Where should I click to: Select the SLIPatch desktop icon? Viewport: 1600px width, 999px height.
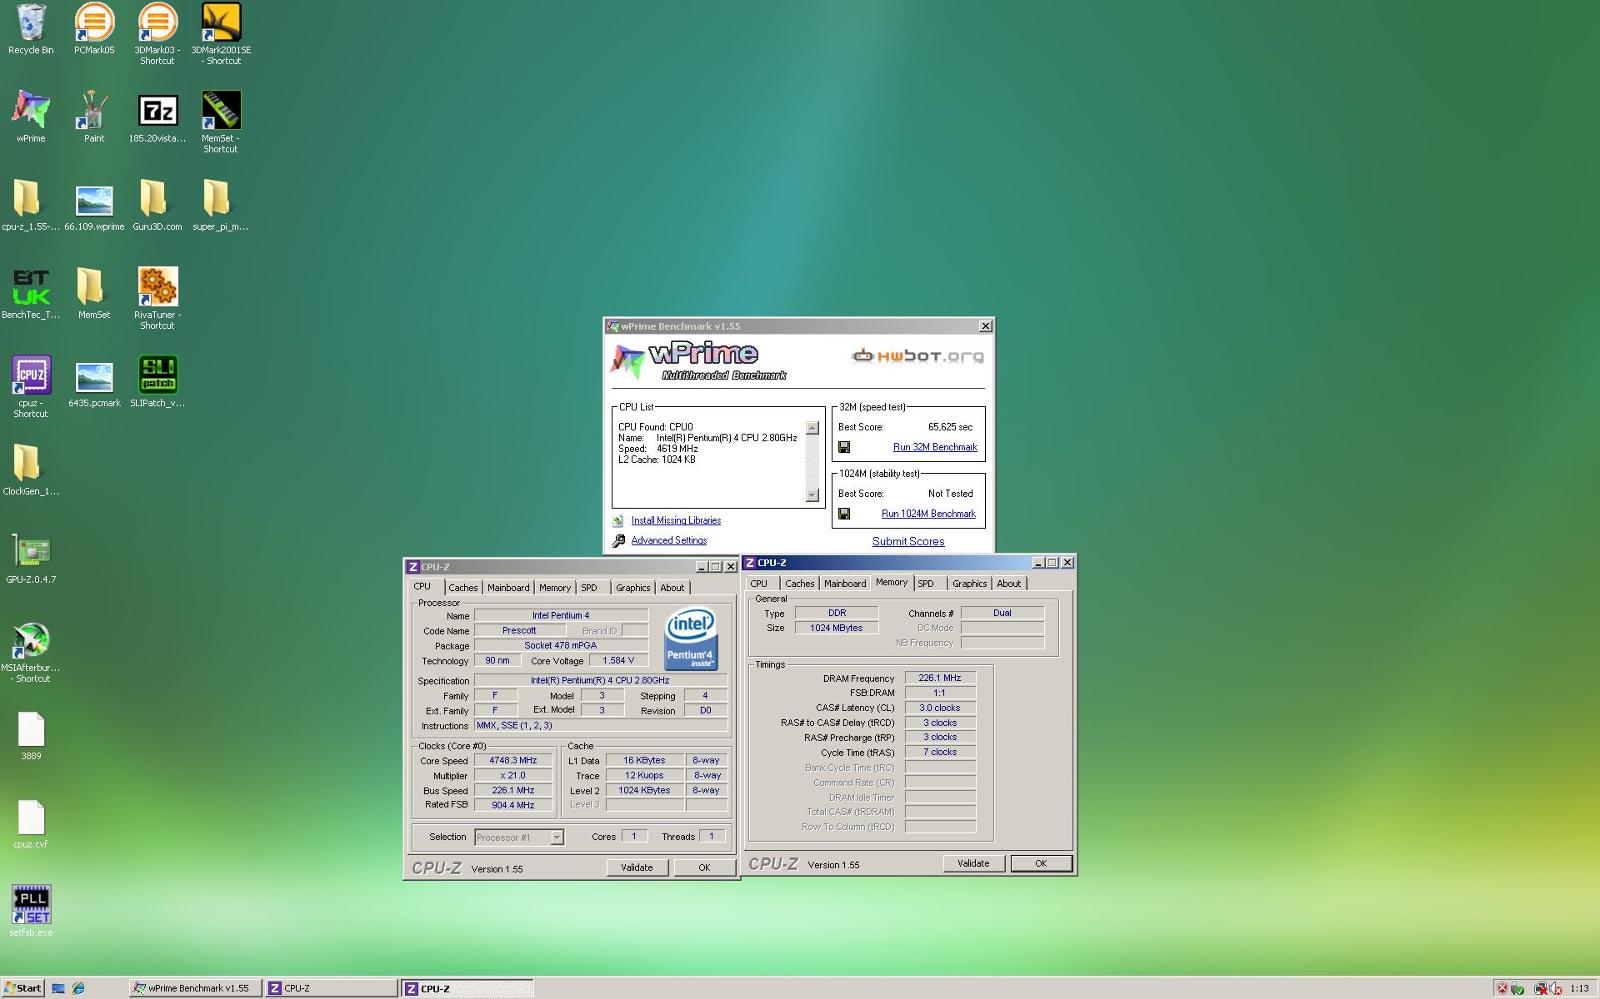point(157,381)
